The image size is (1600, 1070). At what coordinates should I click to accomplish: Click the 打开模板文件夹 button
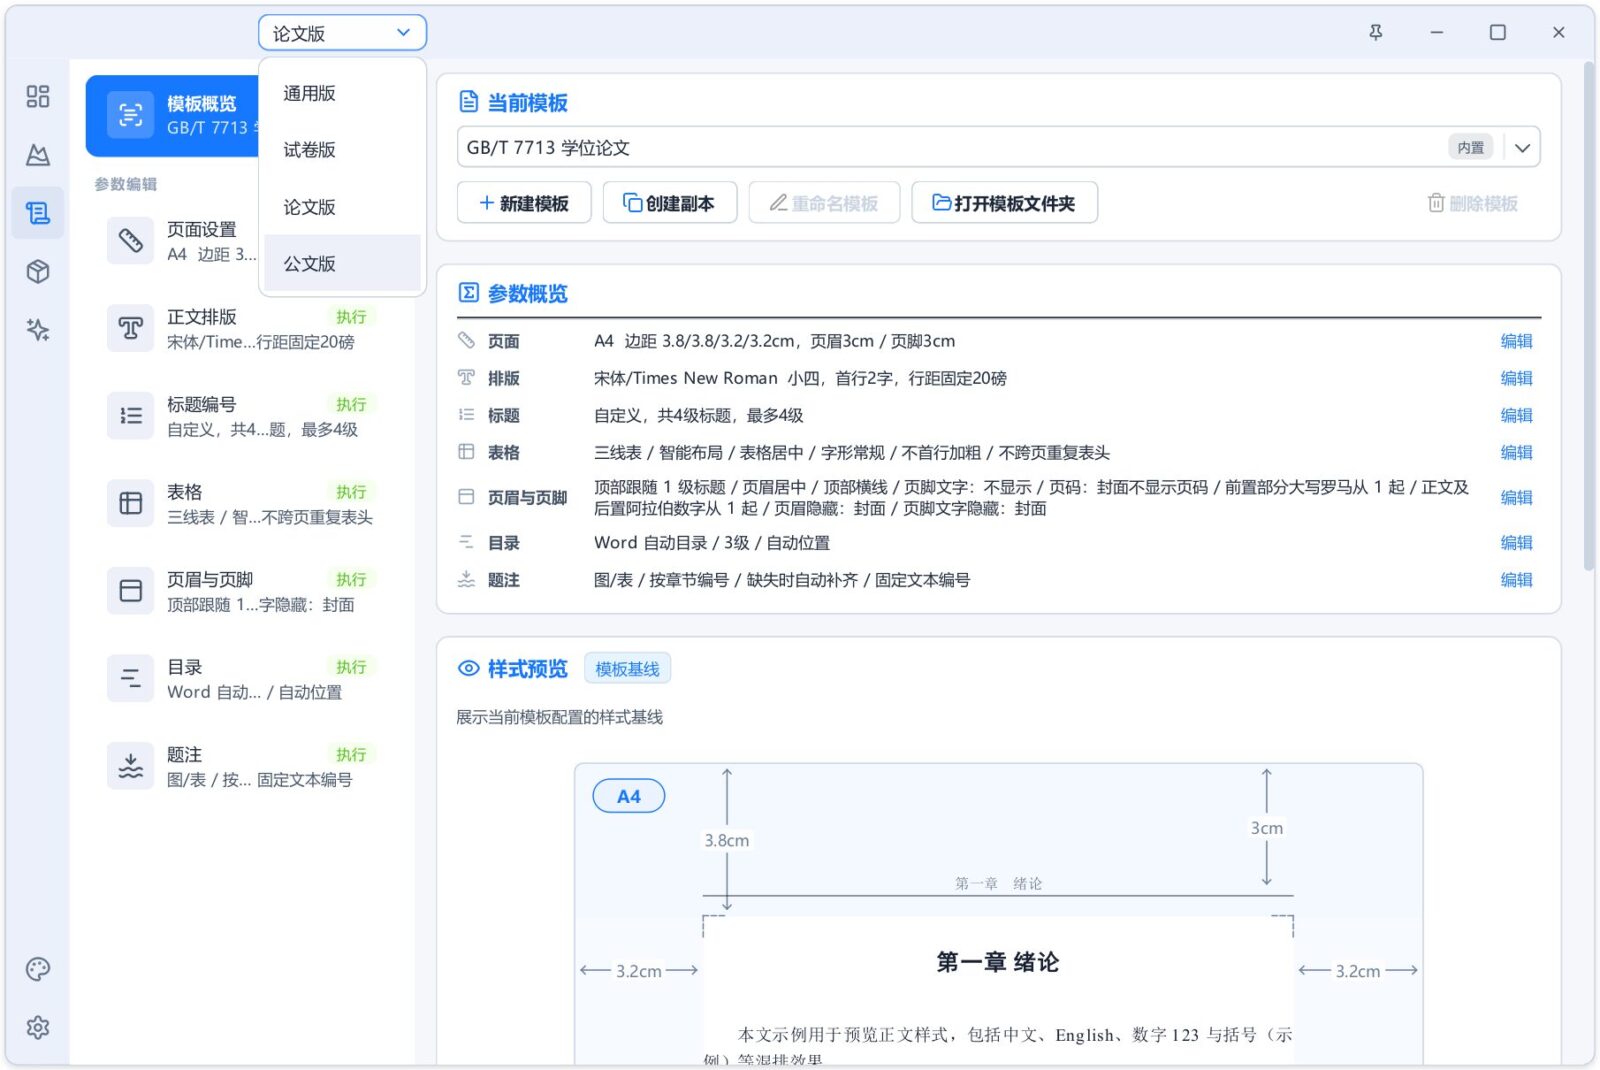tap(1004, 203)
